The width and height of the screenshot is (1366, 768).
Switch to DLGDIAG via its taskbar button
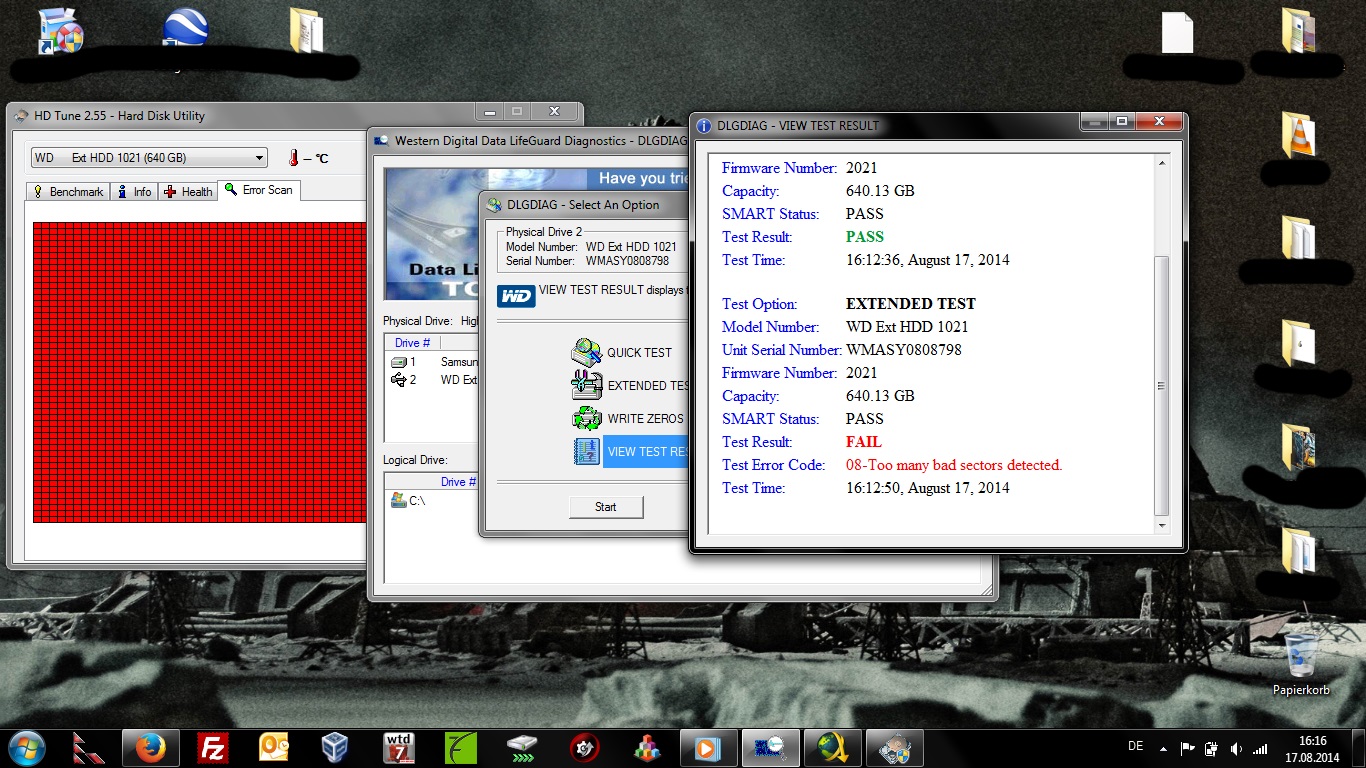pyautogui.click(x=770, y=748)
